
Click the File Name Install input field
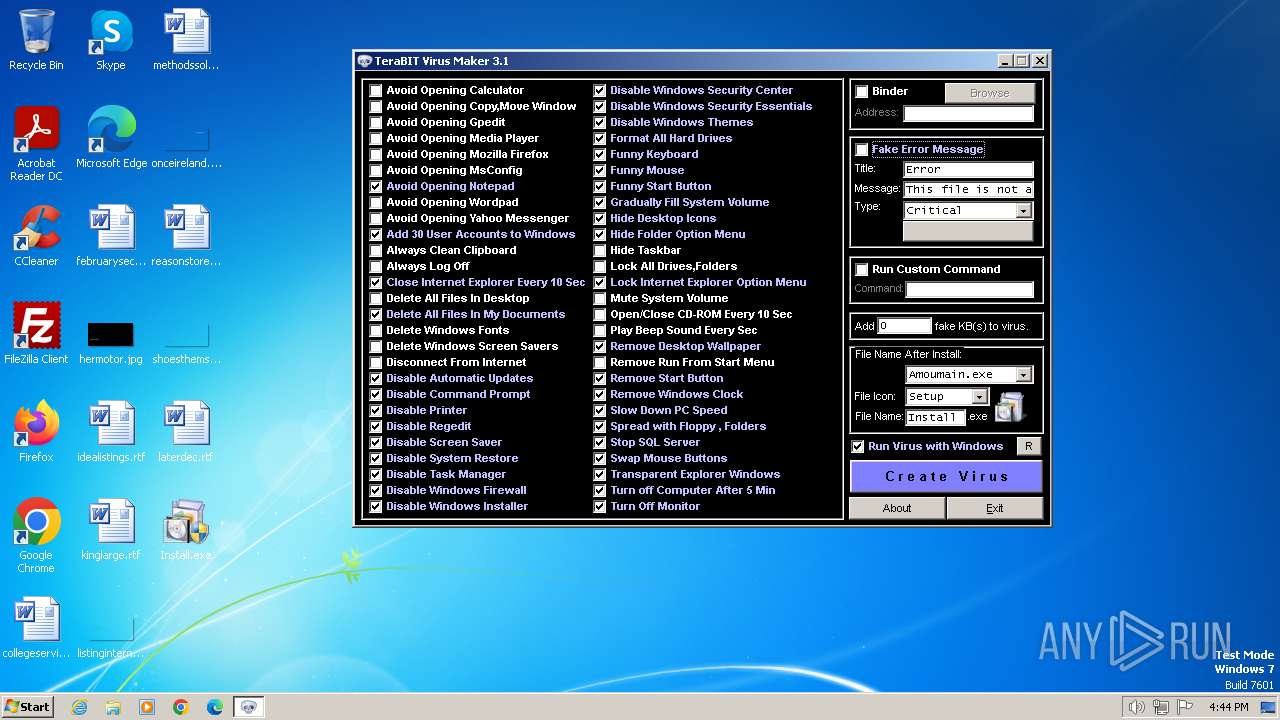[x=935, y=417]
